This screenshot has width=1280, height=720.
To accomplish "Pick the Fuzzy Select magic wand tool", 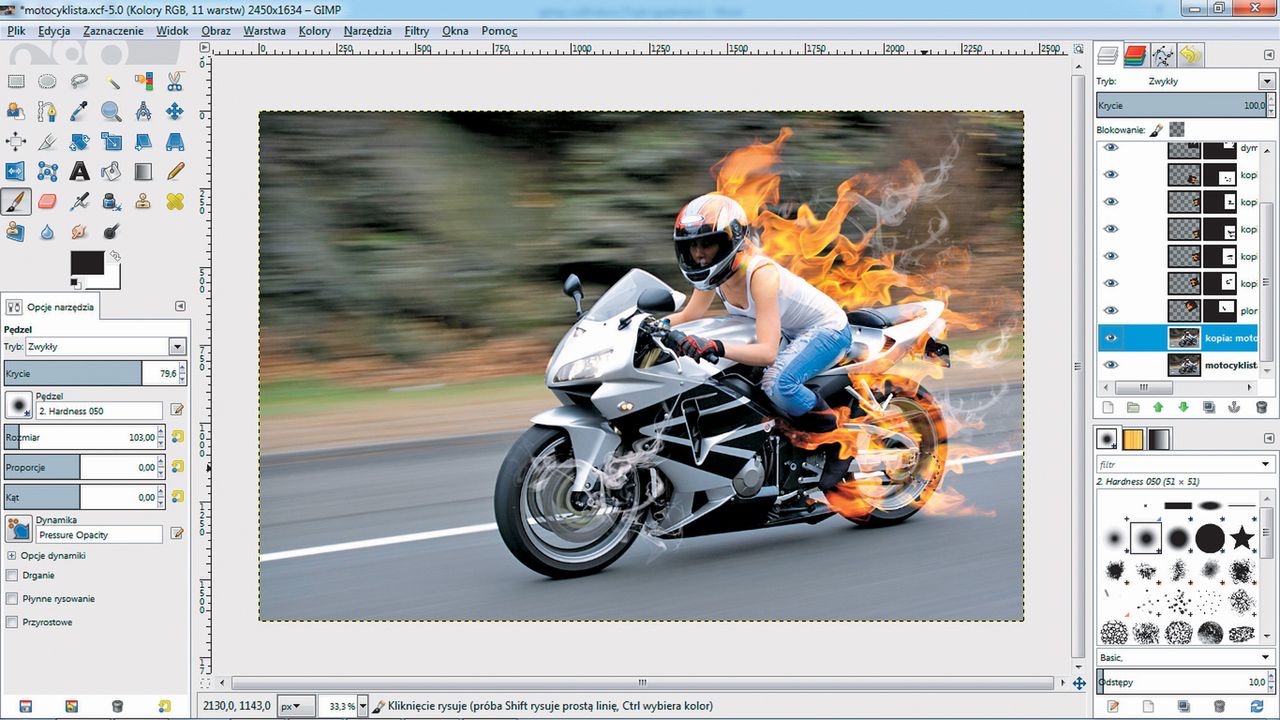I will click(x=111, y=82).
